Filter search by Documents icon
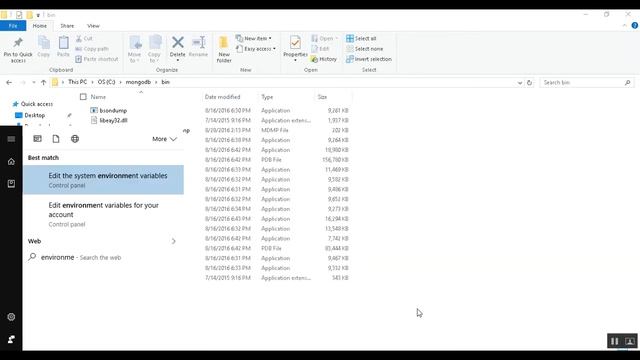The height and width of the screenshot is (360, 640). [56, 139]
